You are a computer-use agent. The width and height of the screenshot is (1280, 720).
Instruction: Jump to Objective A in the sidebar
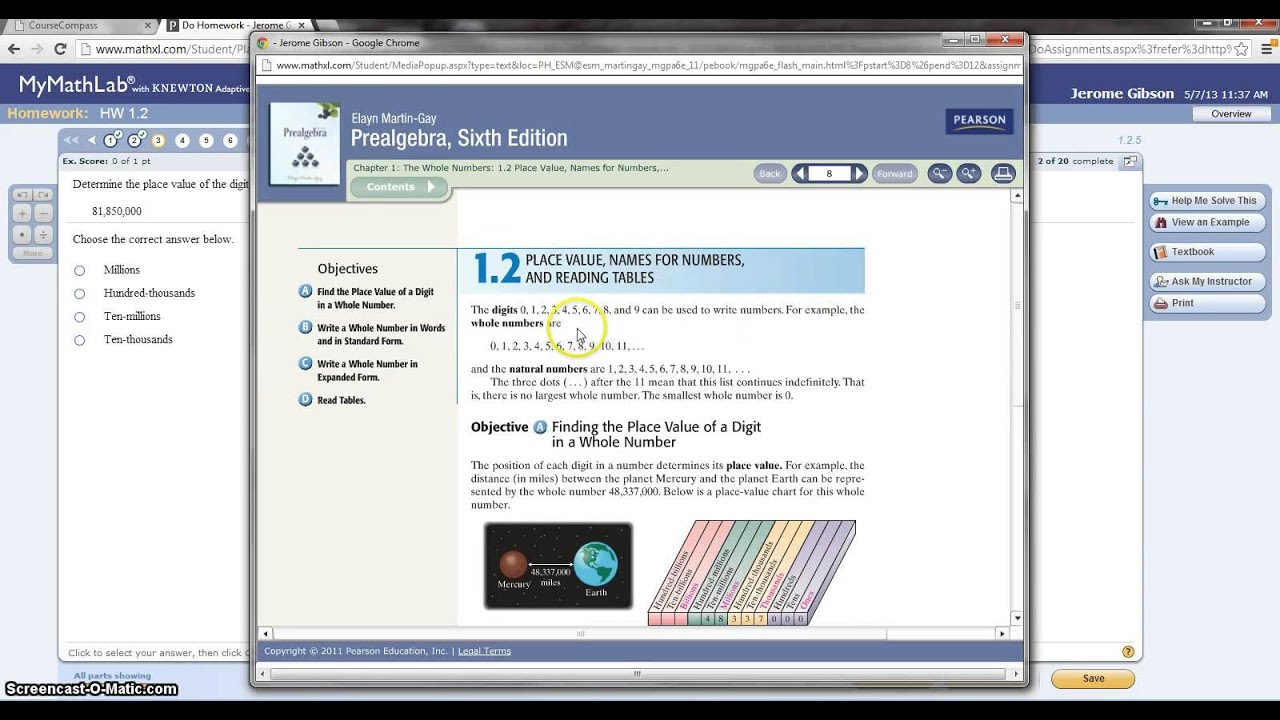(x=368, y=298)
